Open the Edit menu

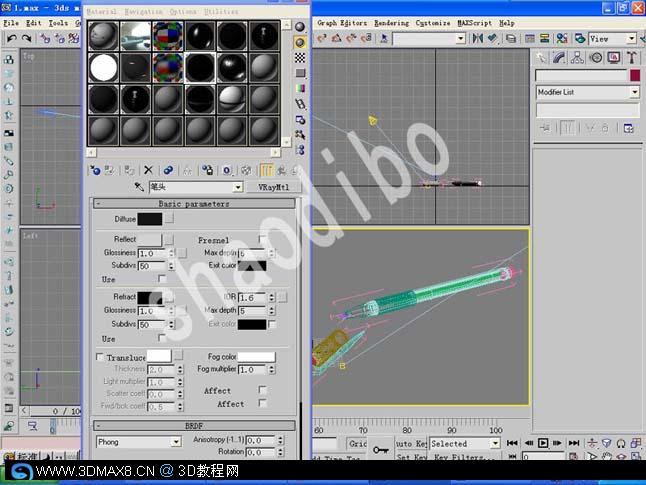(x=33, y=23)
